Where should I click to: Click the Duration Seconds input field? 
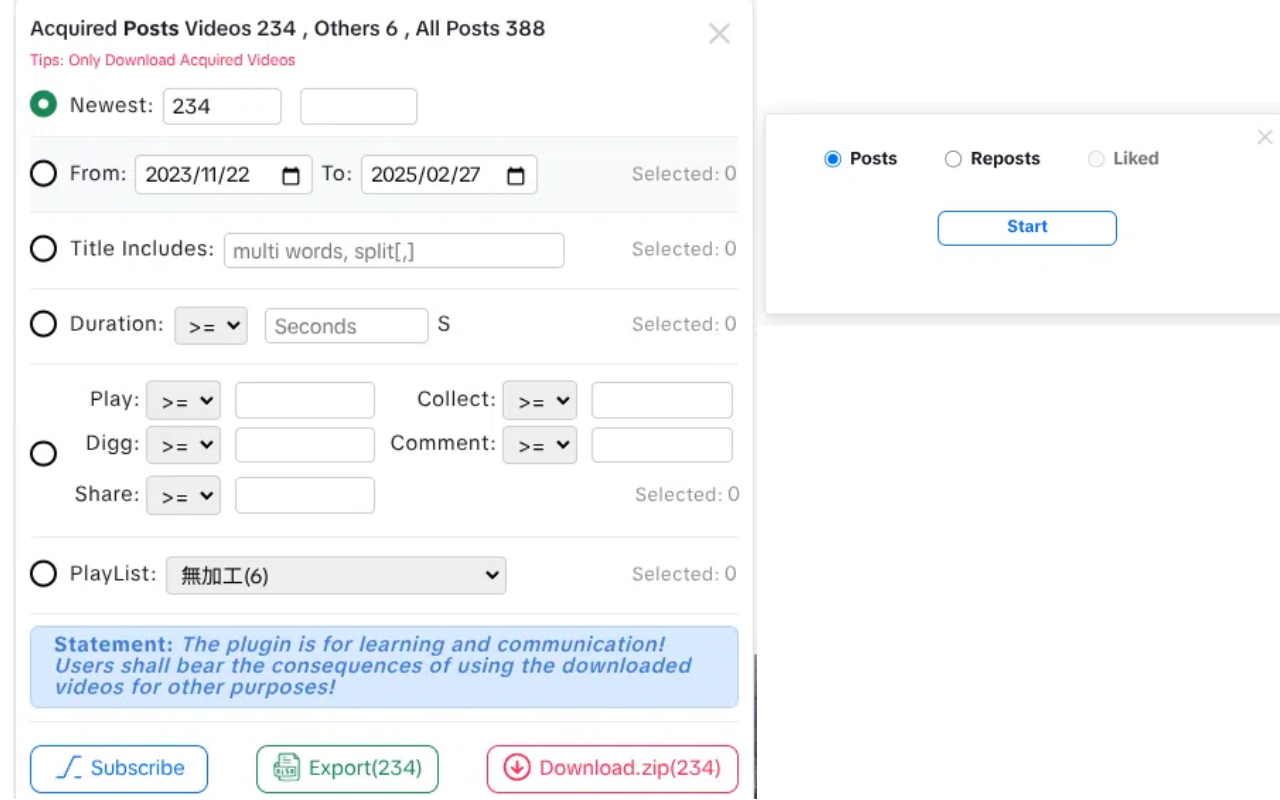tap(346, 326)
